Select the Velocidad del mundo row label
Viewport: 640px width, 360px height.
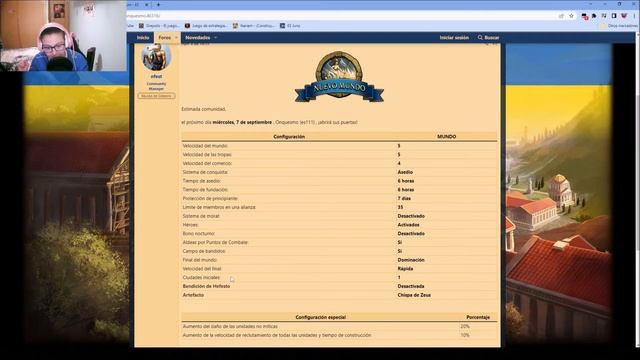click(205, 146)
